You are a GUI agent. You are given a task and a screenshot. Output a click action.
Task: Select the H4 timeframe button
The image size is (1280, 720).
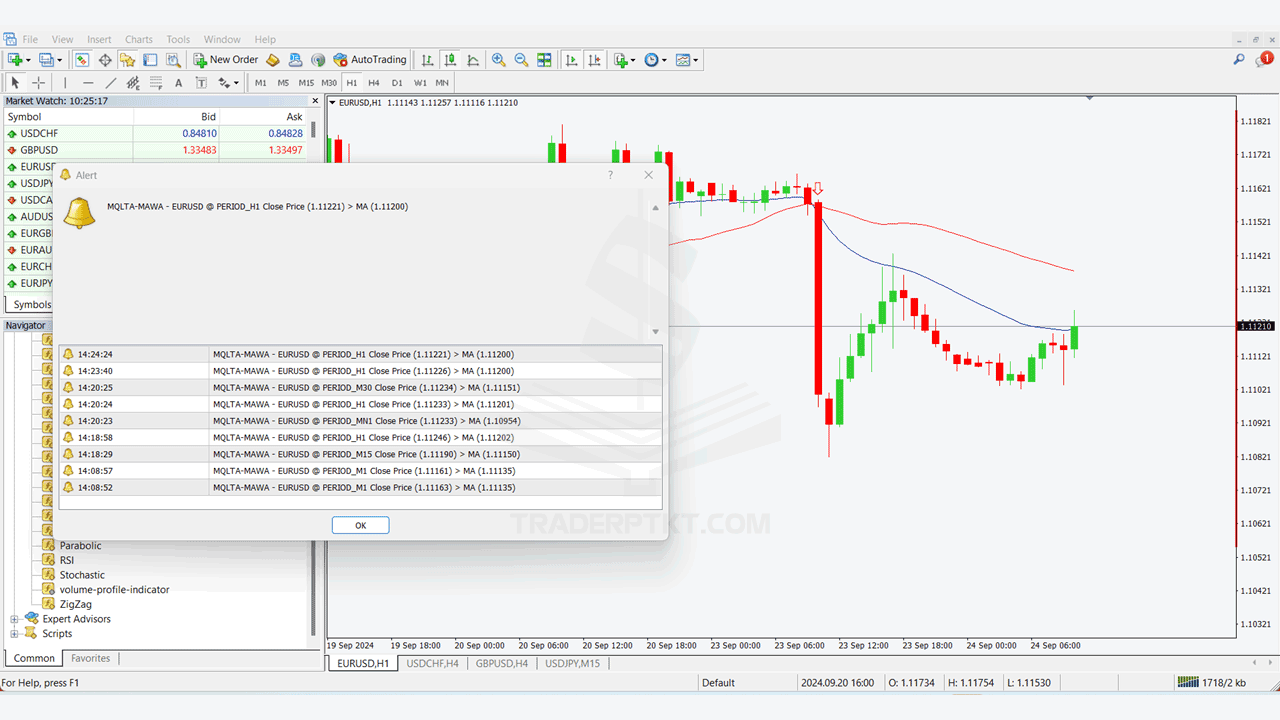(374, 83)
